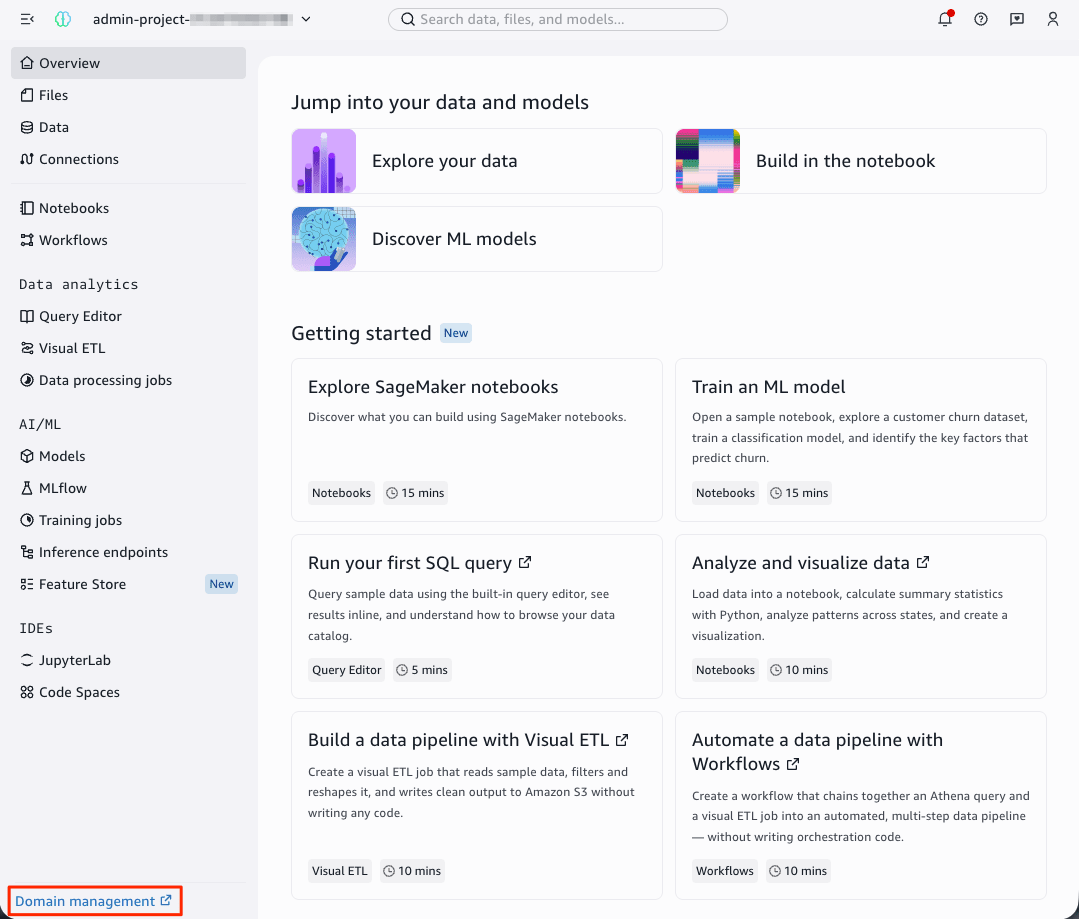1079x919 pixels.
Task: Click the Code Spaces icon in sidebar
Action: 27,692
